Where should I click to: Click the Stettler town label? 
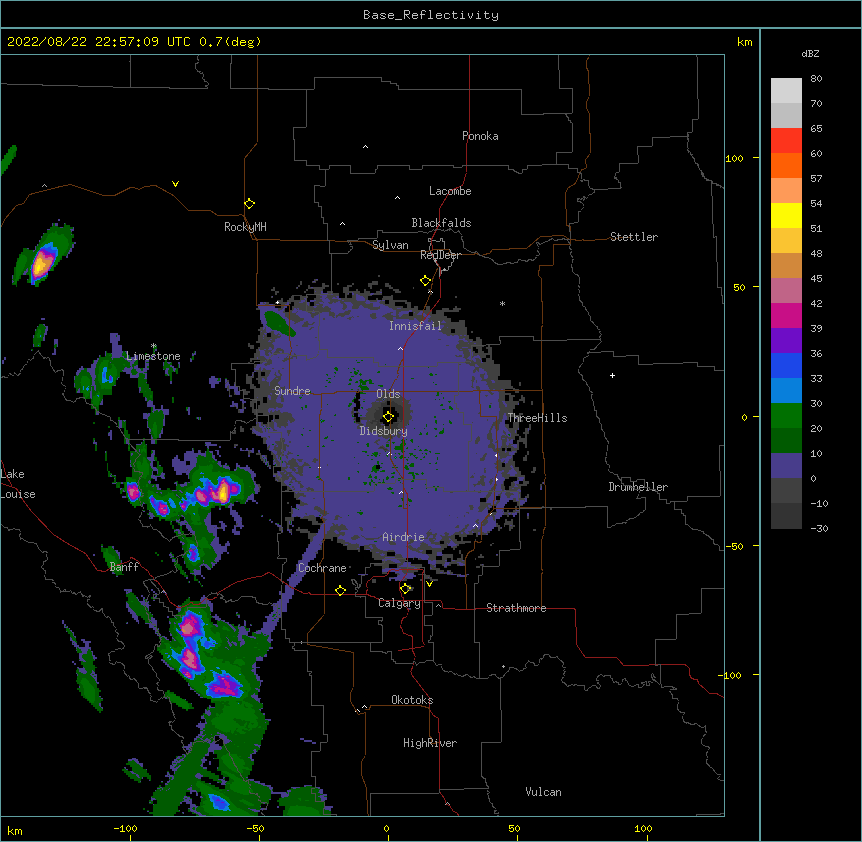(634, 237)
